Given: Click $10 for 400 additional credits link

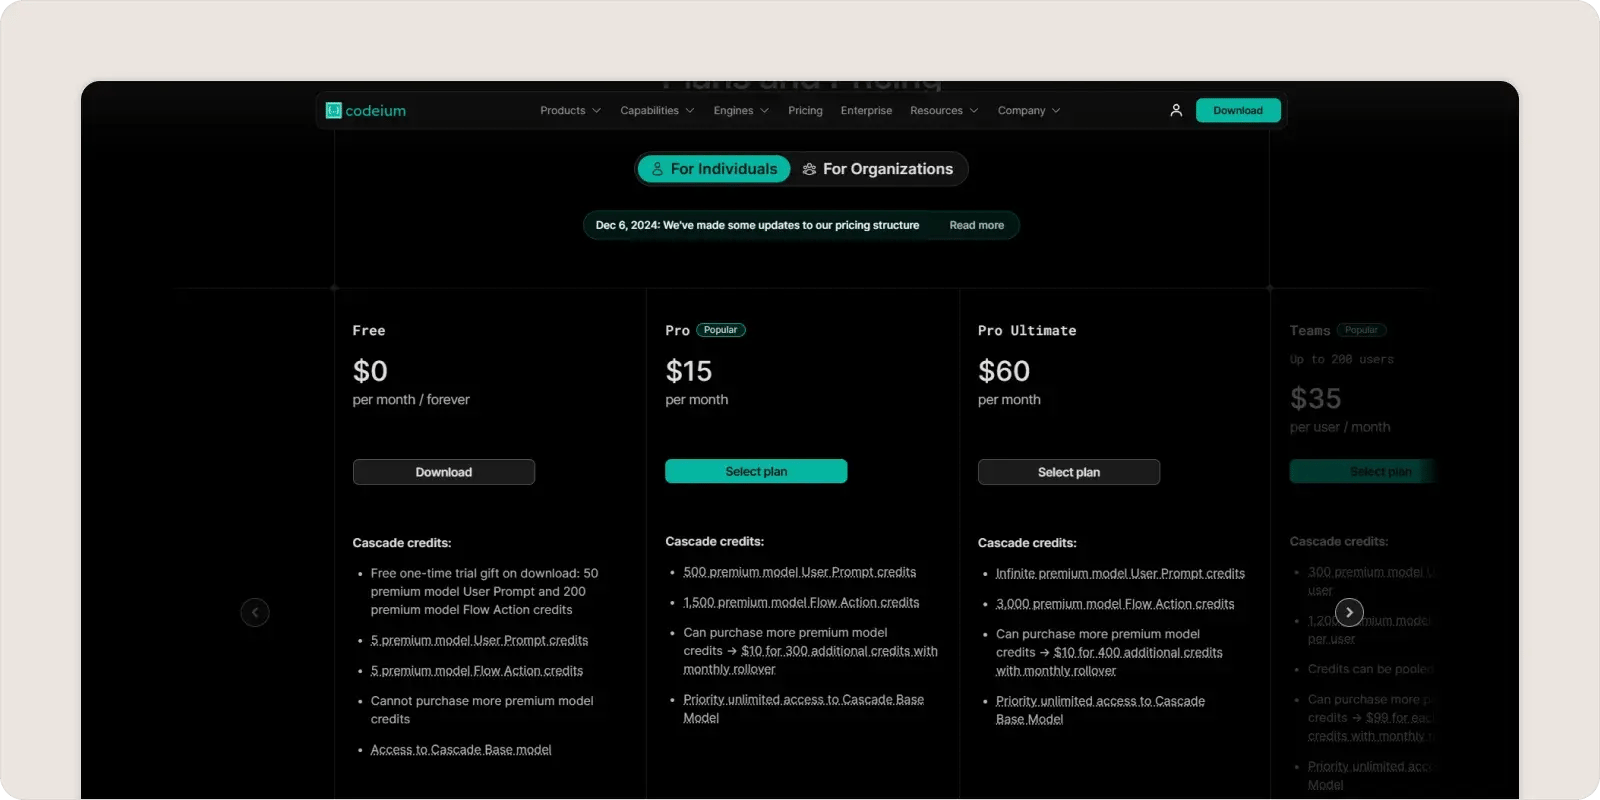Looking at the screenshot, I should click(x=1109, y=661).
